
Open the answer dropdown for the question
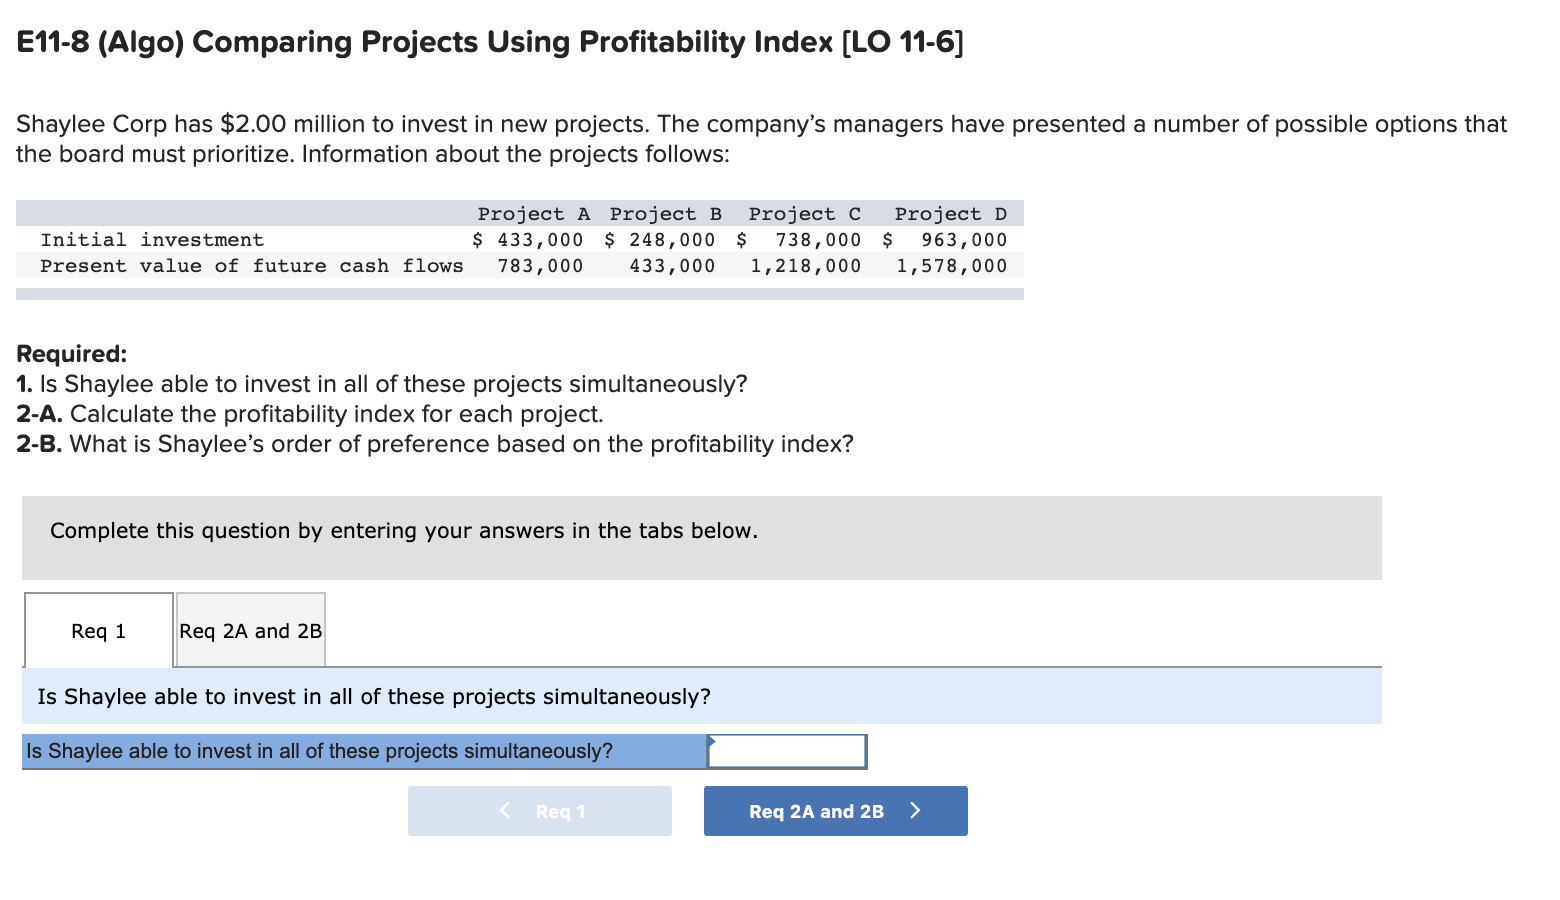point(785,751)
